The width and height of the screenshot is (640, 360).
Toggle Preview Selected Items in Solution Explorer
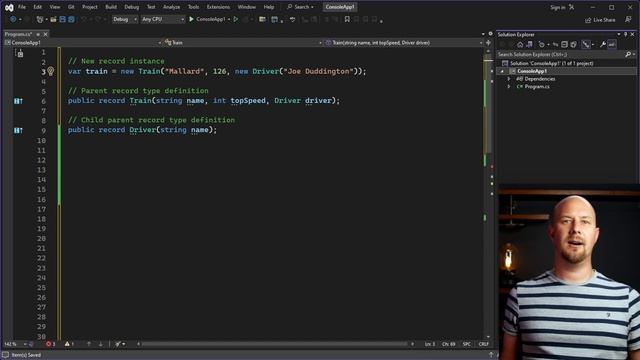coord(611,44)
